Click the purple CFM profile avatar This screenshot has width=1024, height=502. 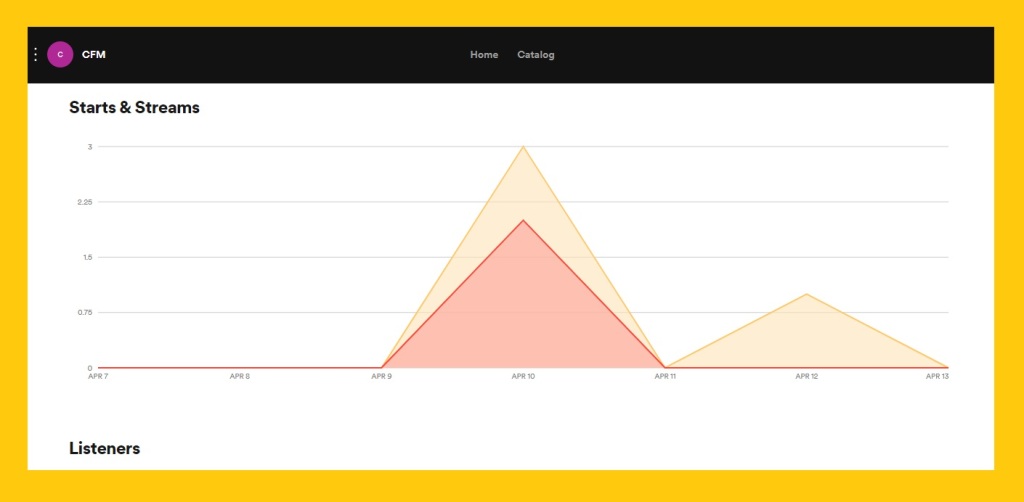[x=60, y=55]
